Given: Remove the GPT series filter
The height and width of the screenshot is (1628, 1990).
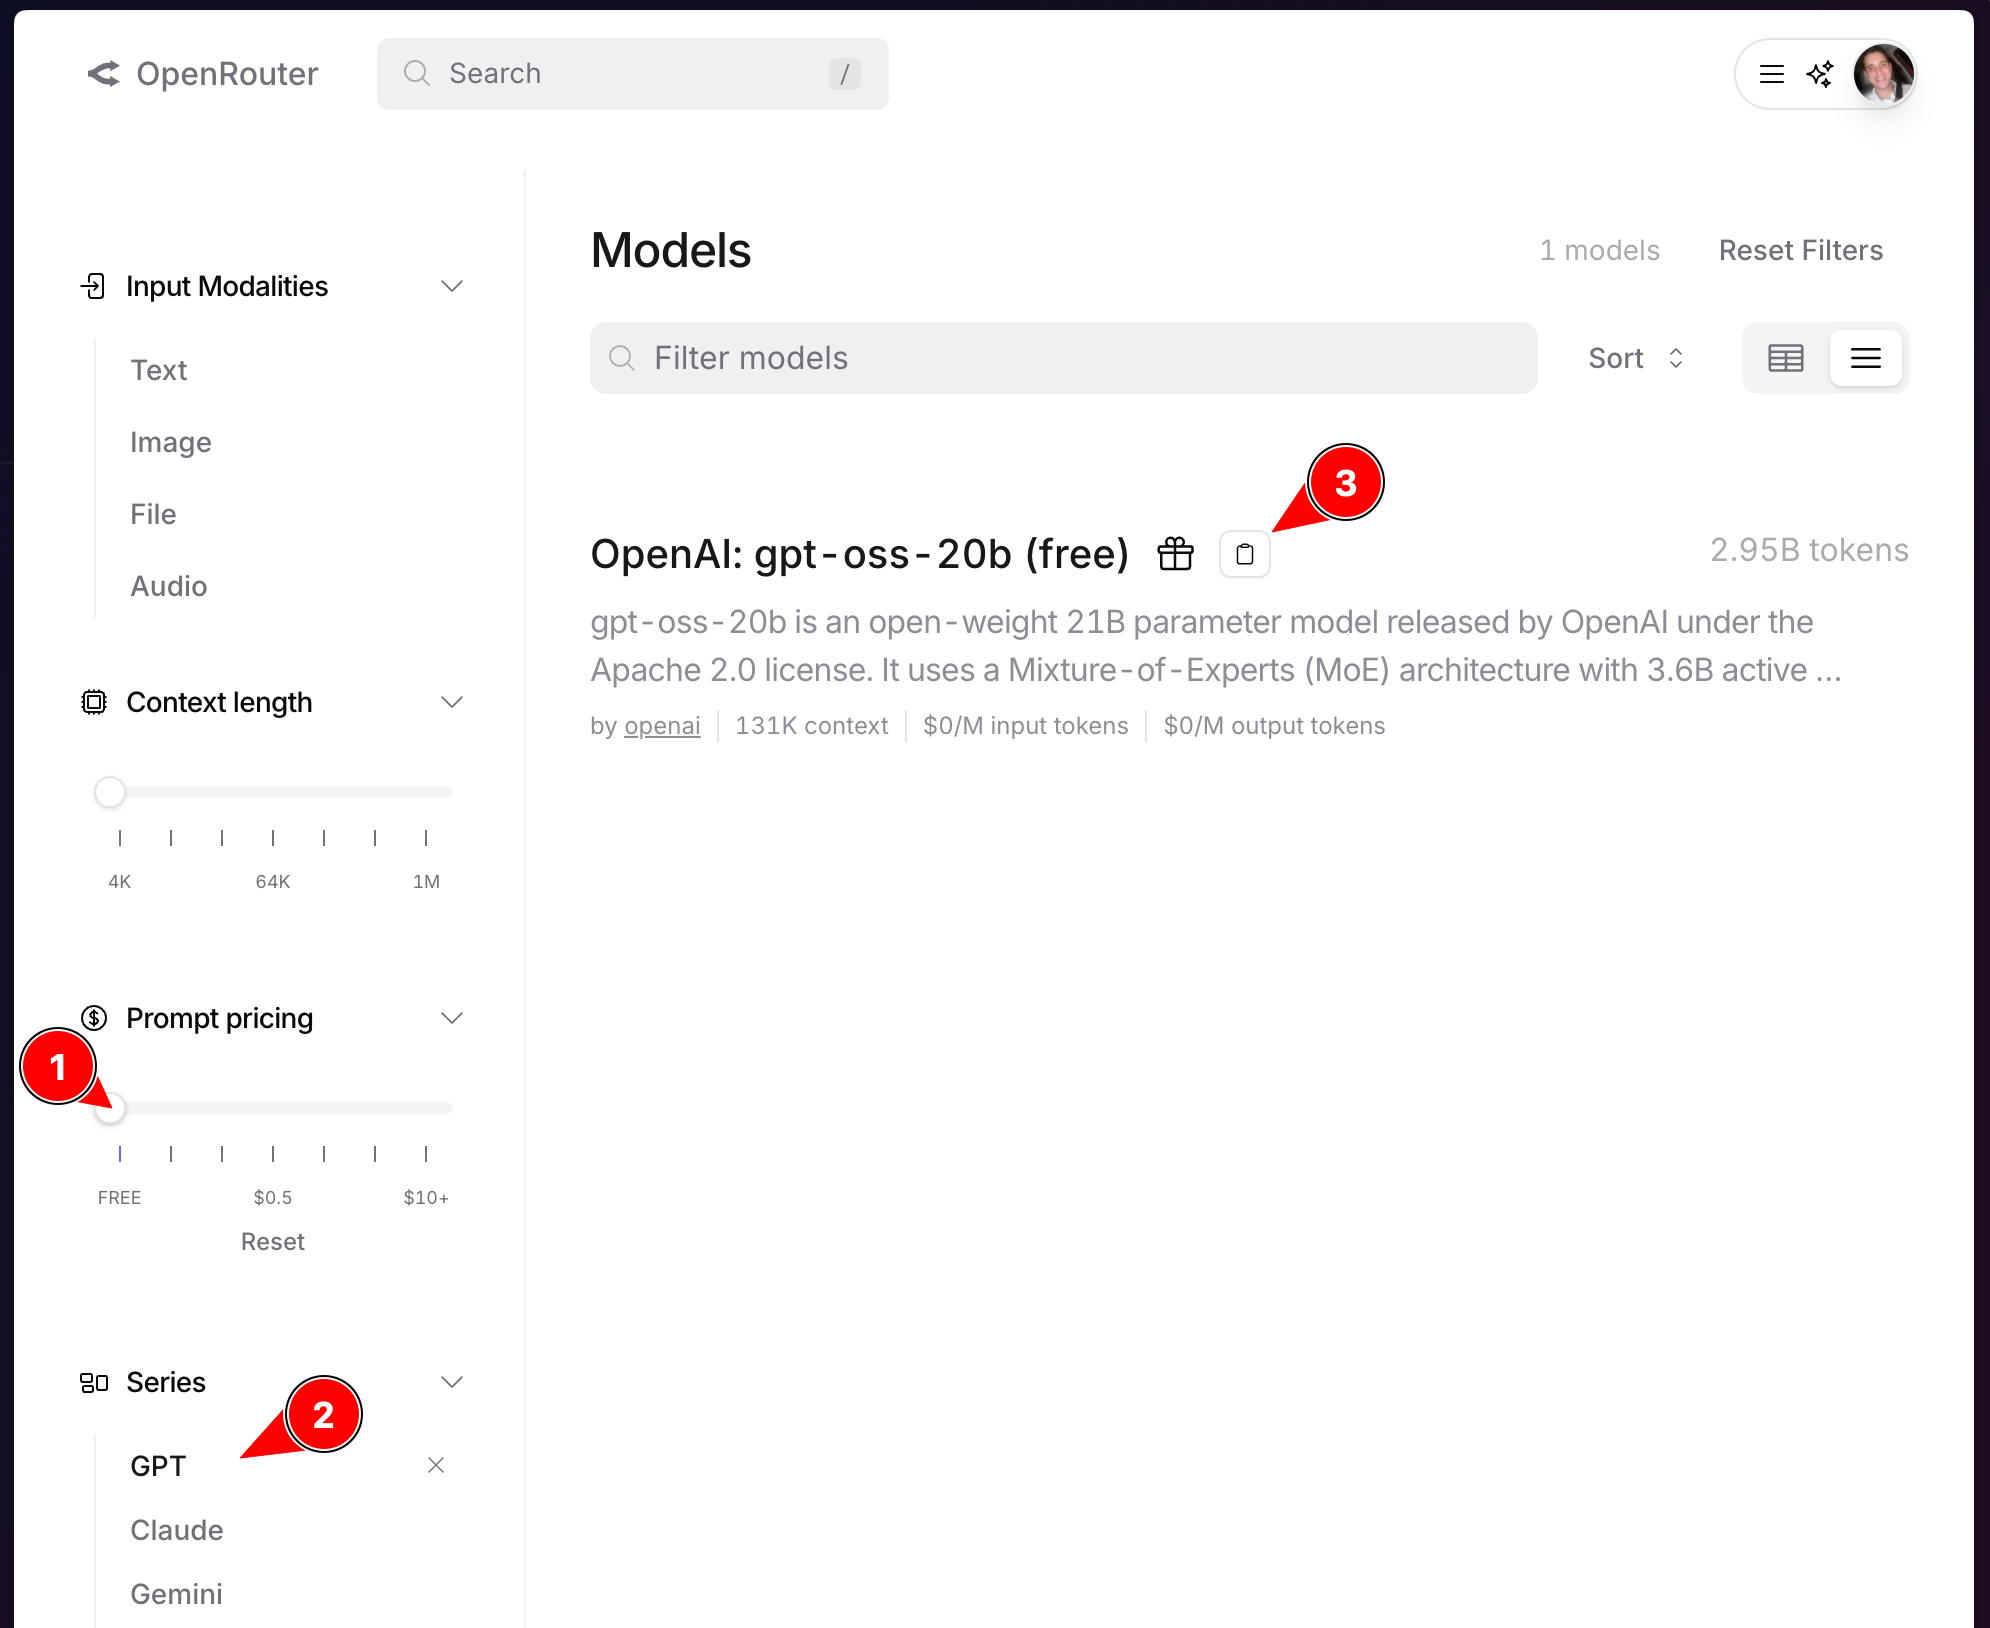Looking at the screenshot, I should click(x=436, y=1465).
